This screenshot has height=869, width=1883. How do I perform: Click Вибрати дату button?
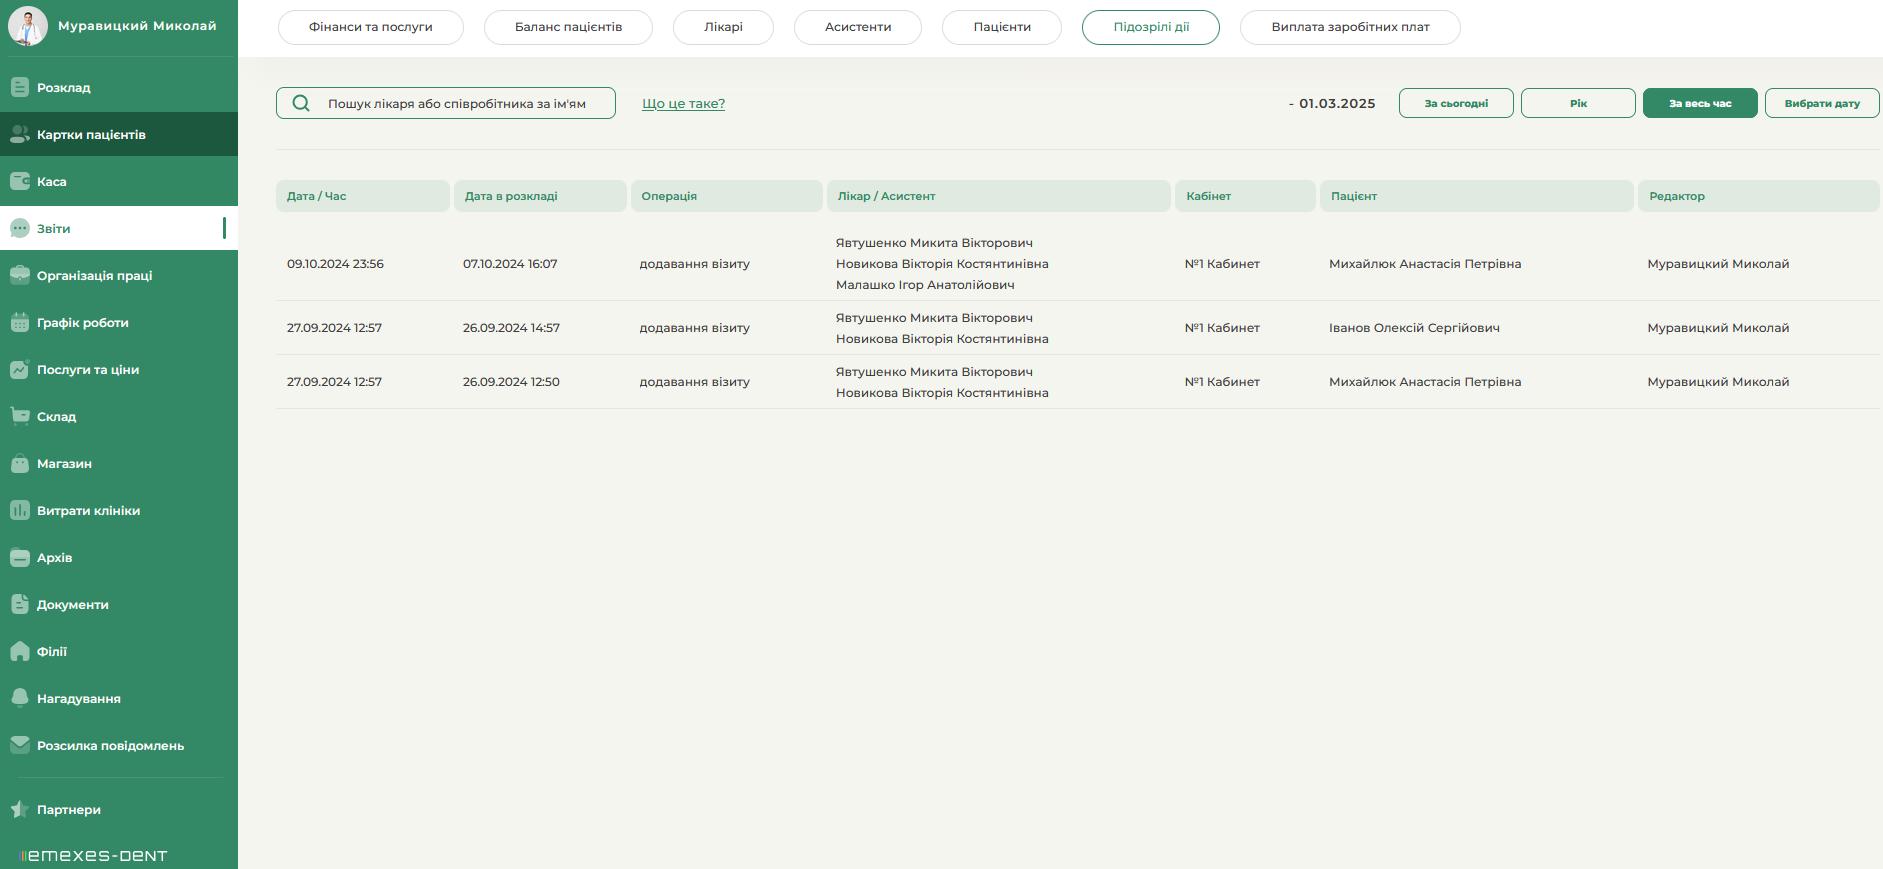click(x=1822, y=103)
